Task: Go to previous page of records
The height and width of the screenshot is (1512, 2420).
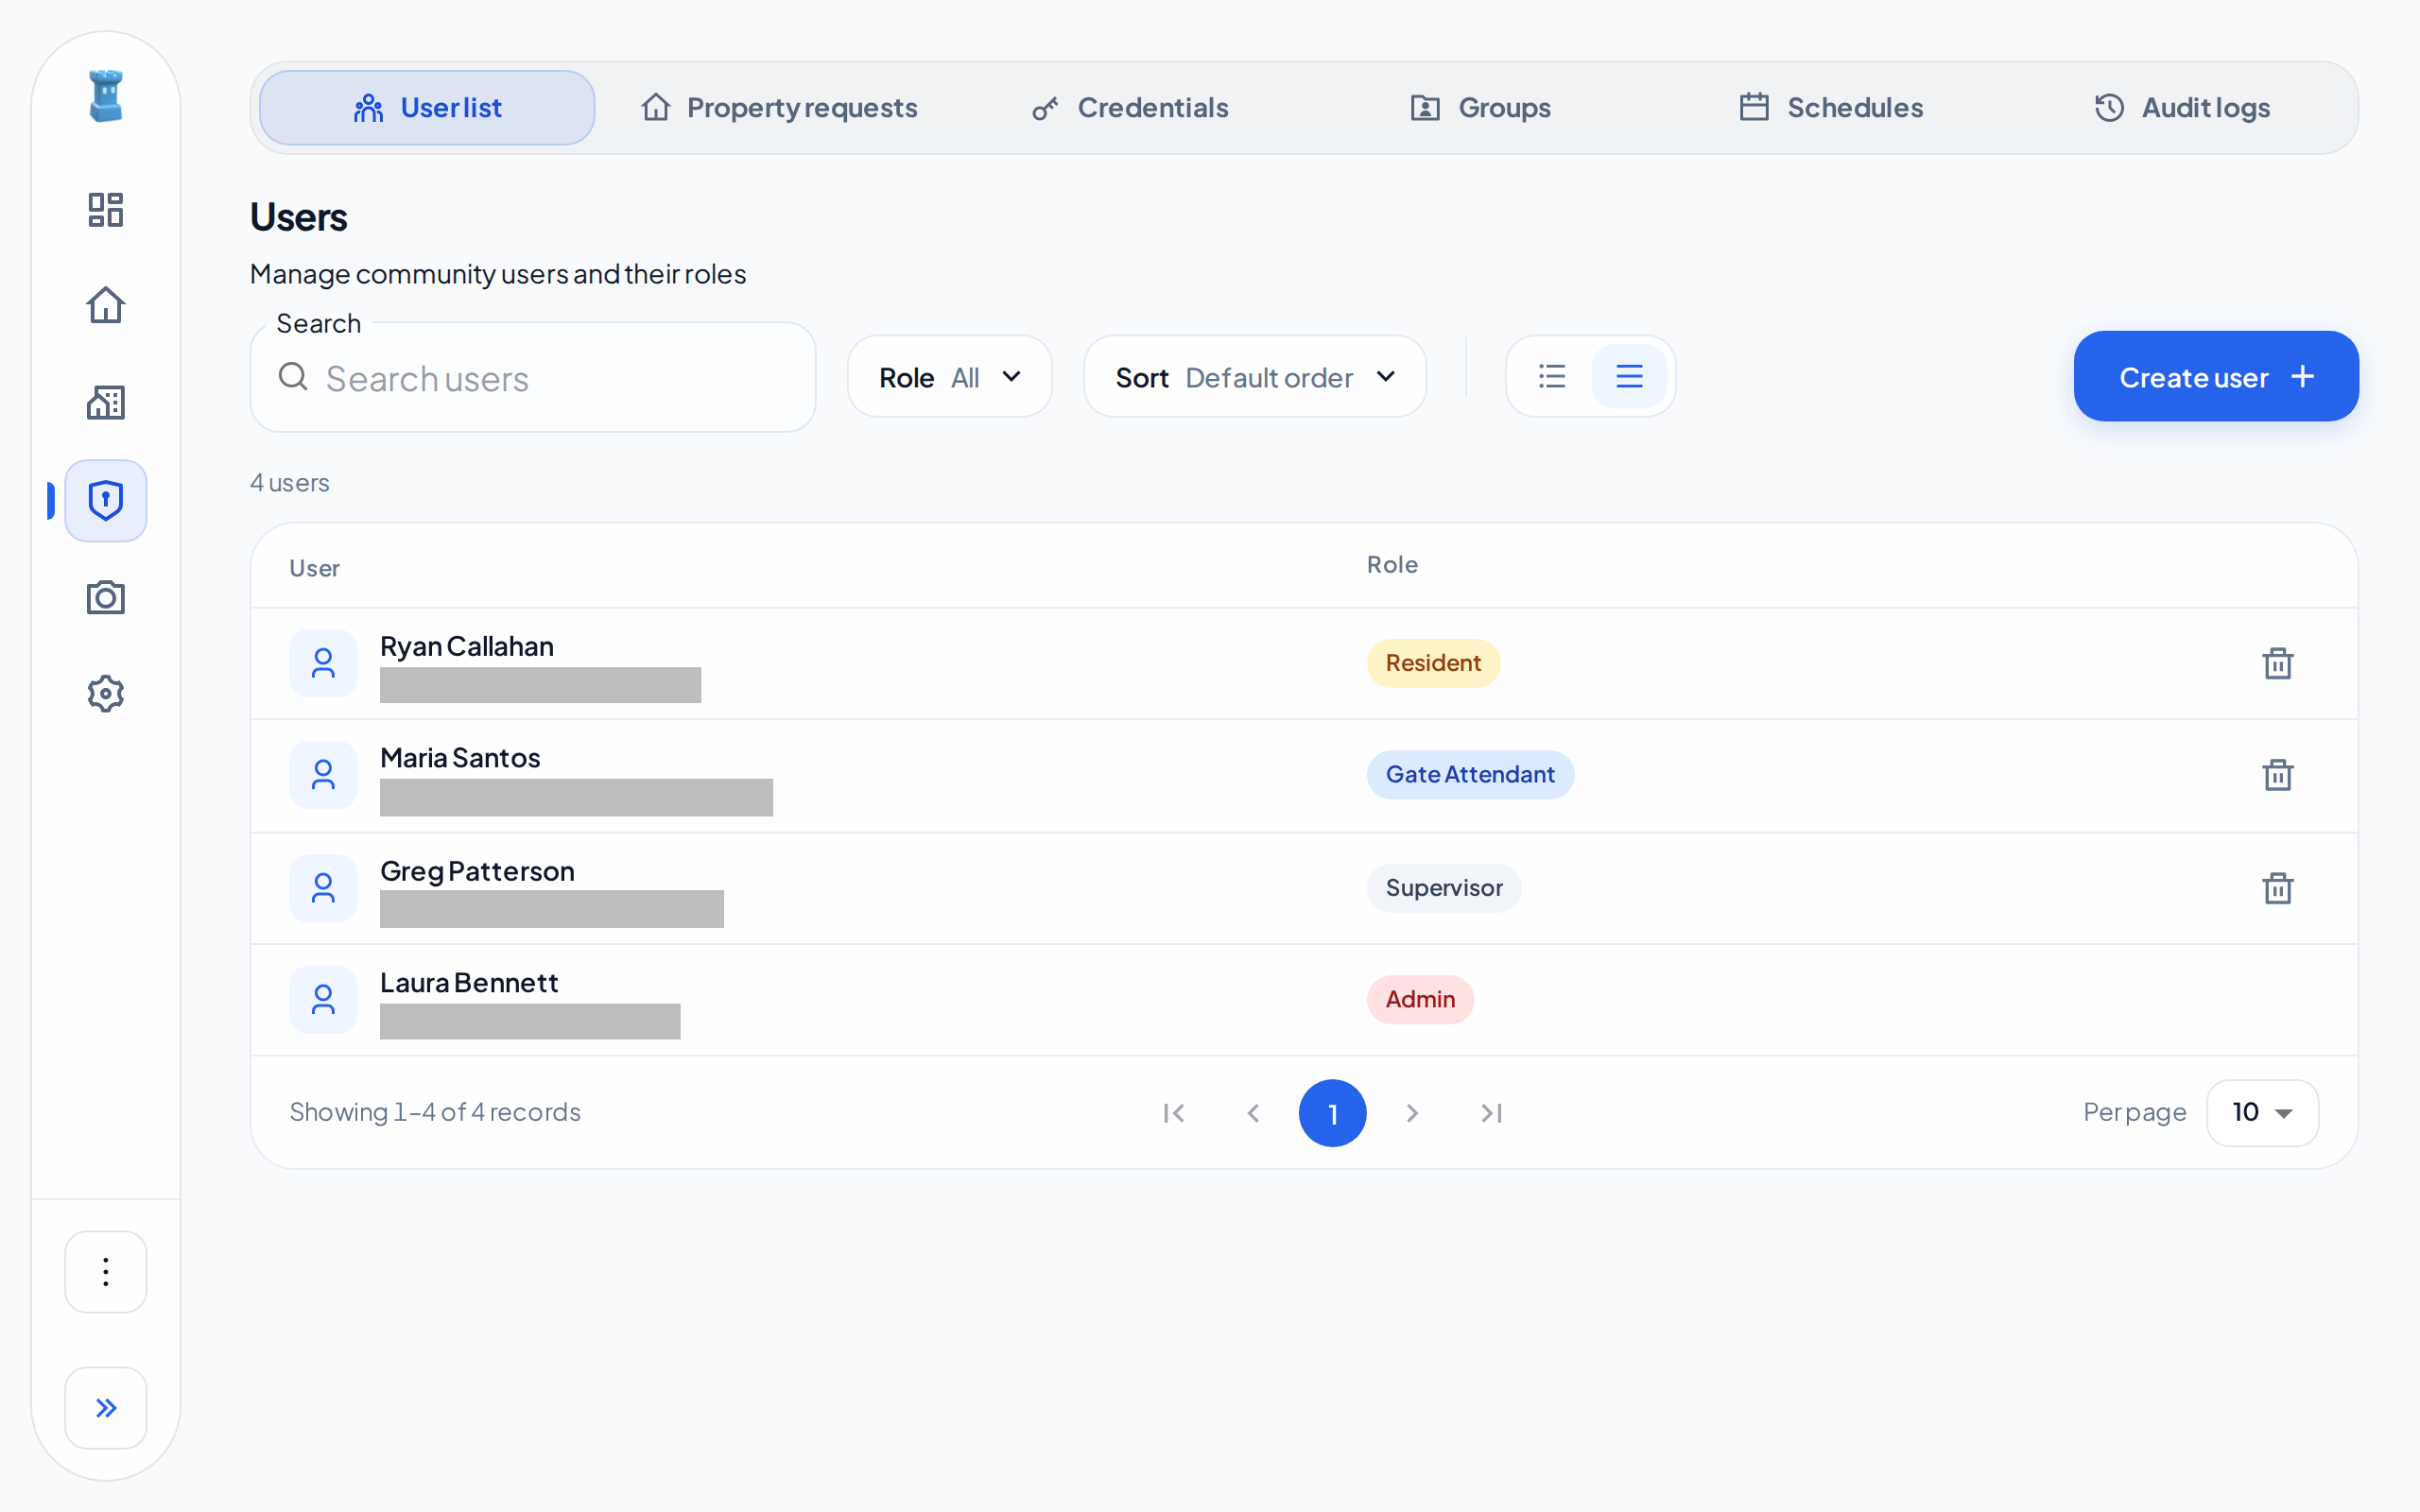Action: click(x=1253, y=1113)
